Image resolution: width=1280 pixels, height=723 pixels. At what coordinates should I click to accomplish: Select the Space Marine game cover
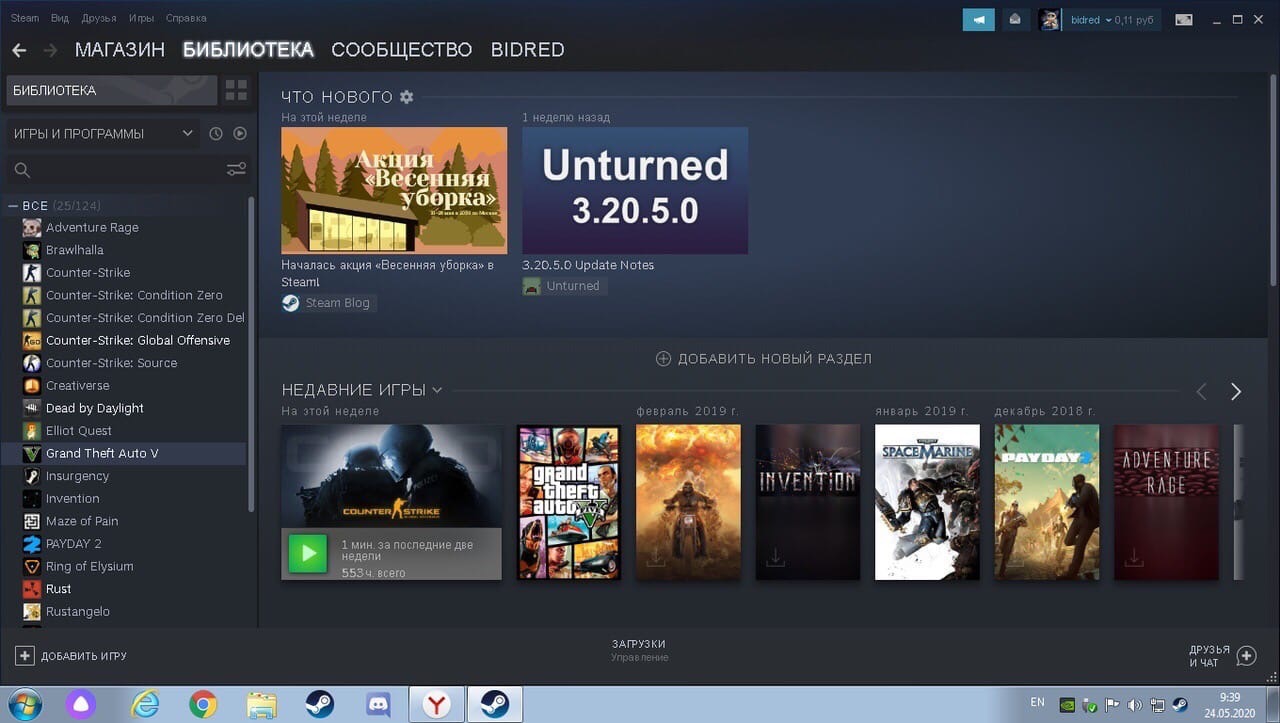(x=927, y=502)
